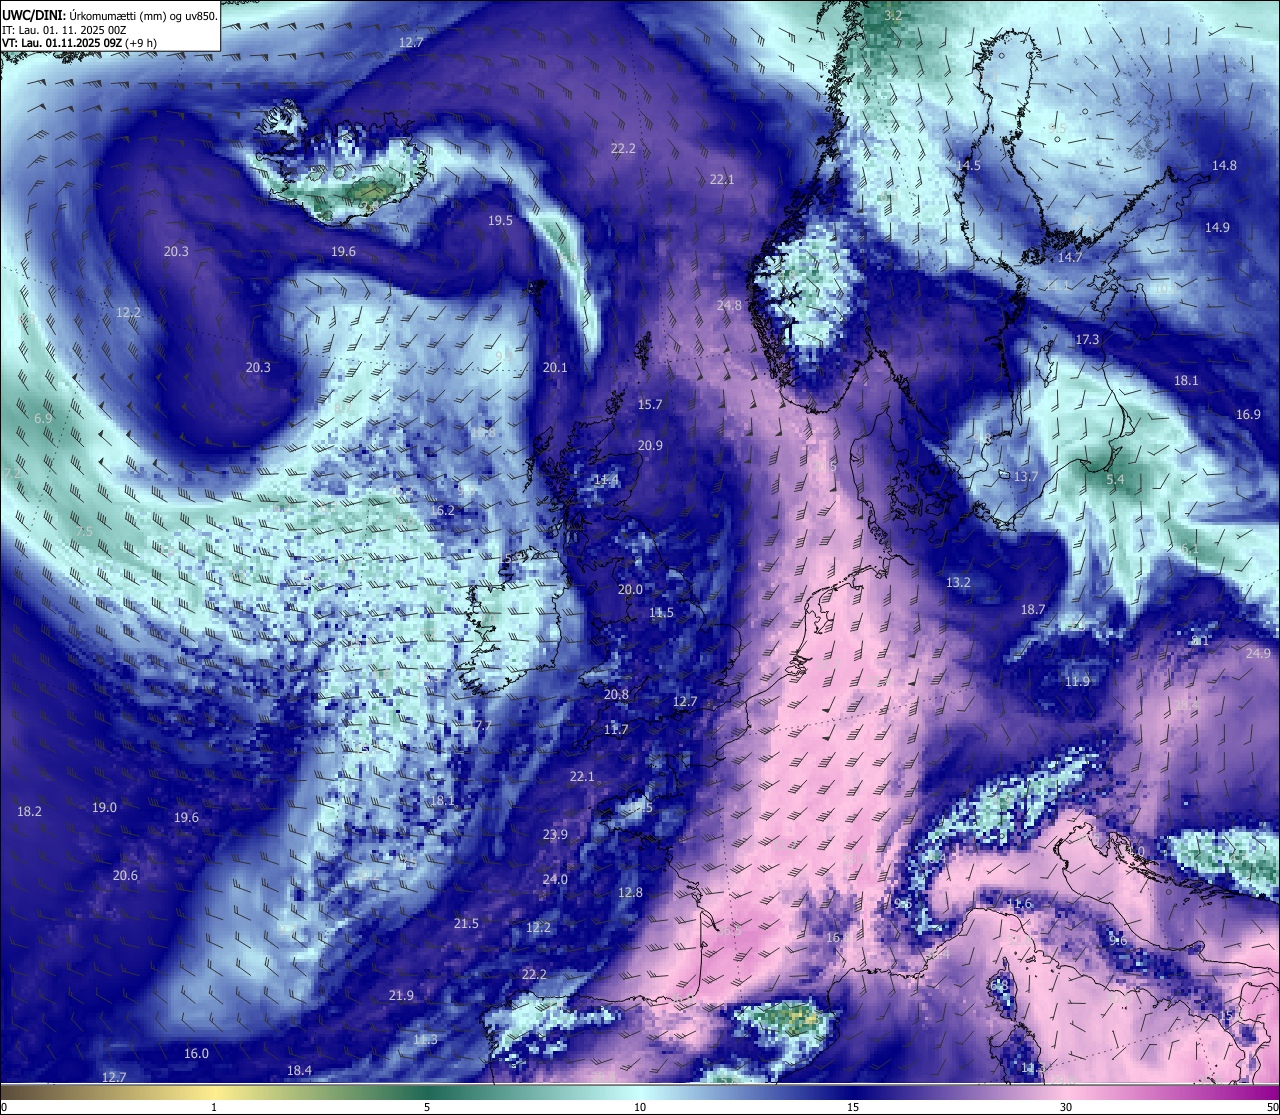
Task: Click the 18.7 map value
Action: 1033,609
